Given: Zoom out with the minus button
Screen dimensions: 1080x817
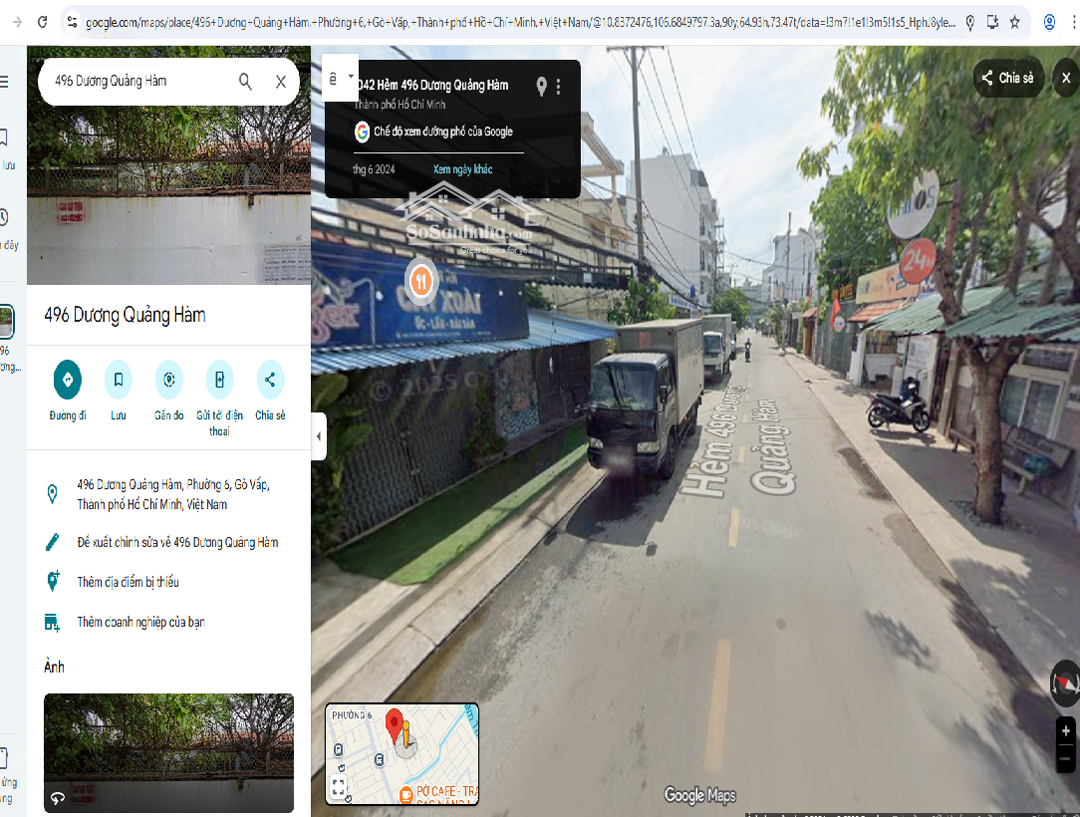Looking at the screenshot, I should coord(1066,759).
